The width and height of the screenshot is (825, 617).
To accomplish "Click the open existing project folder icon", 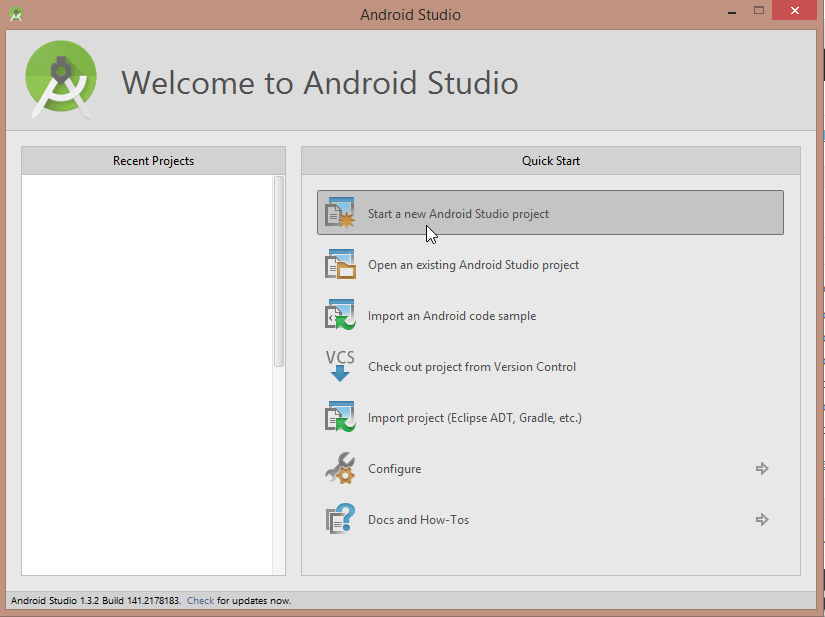I will click(340, 264).
